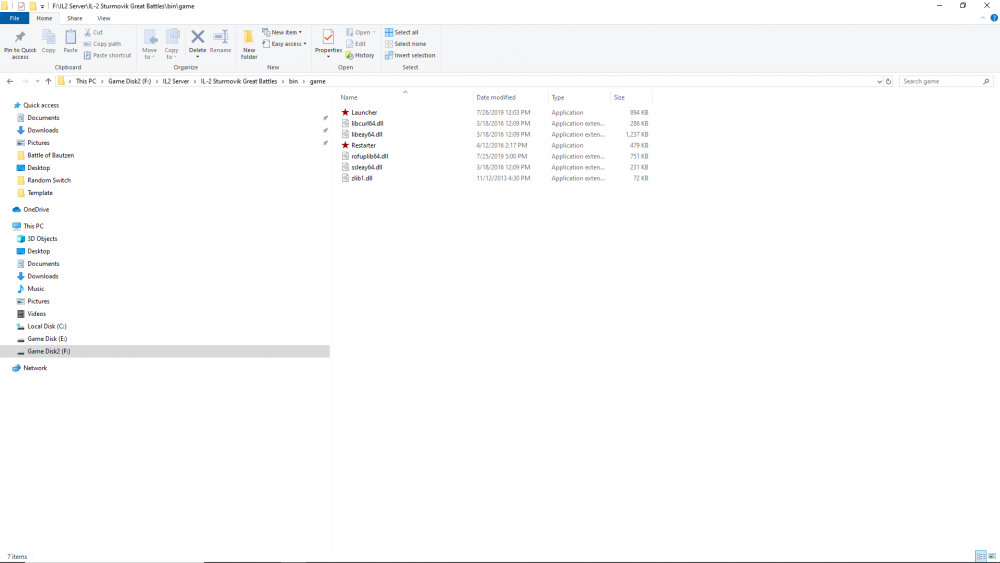The width and height of the screenshot is (1000, 563).
Task: Open recent locations dropdown arrow
Action: (38, 82)
